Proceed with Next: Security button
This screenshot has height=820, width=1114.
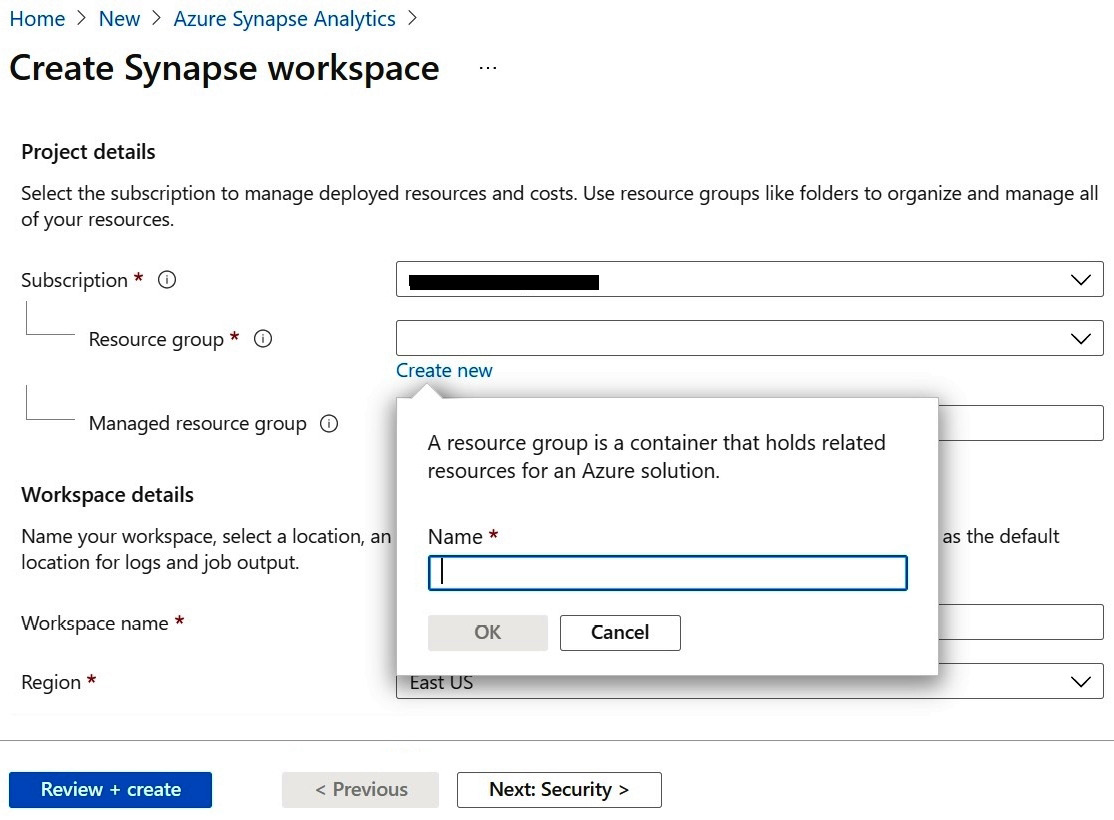click(x=559, y=789)
